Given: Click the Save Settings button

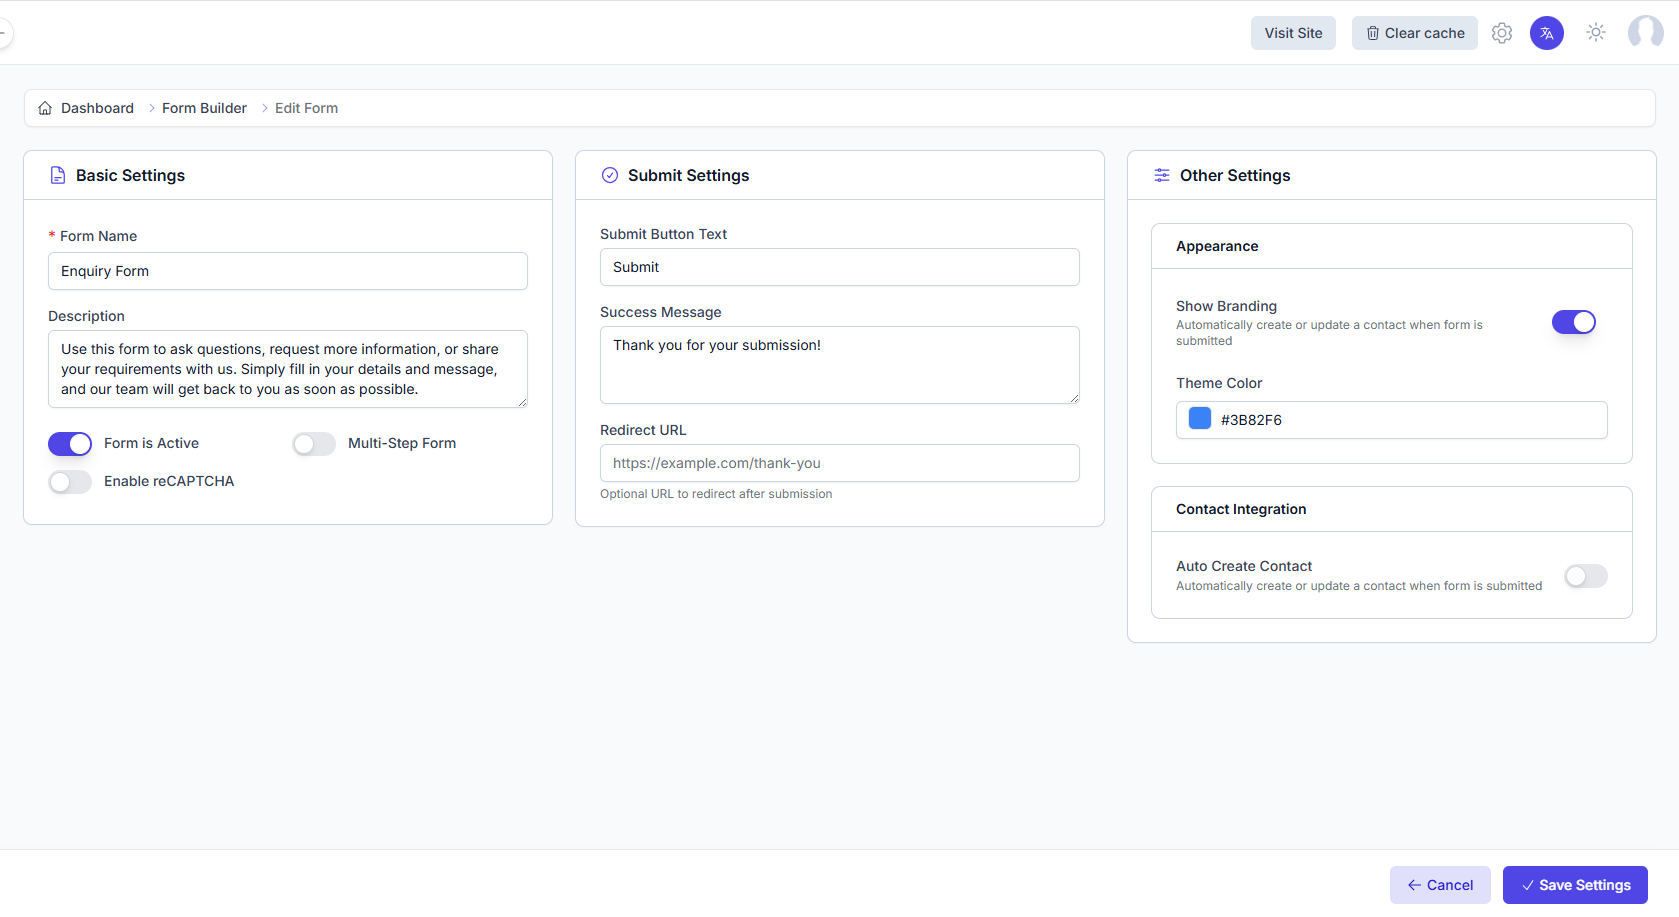Looking at the screenshot, I should click(x=1575, y=885).
